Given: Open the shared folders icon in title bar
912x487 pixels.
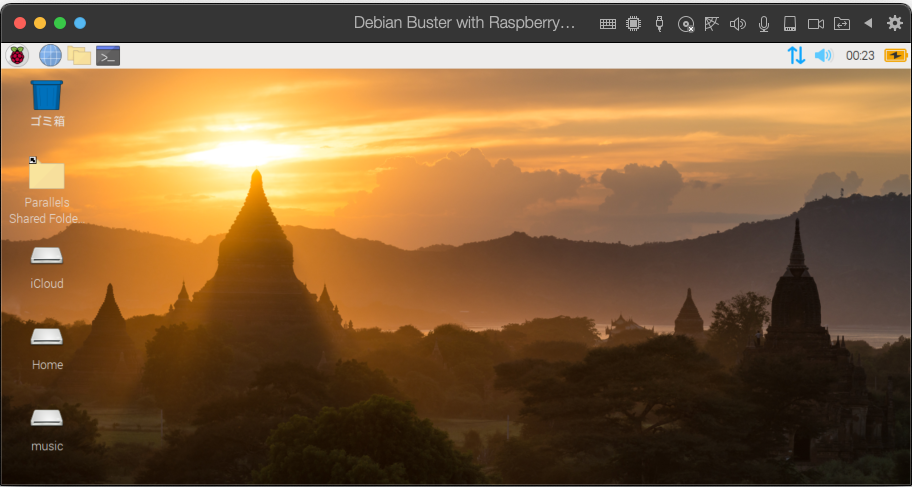Looking at the screenshot, I should [842, 24].
